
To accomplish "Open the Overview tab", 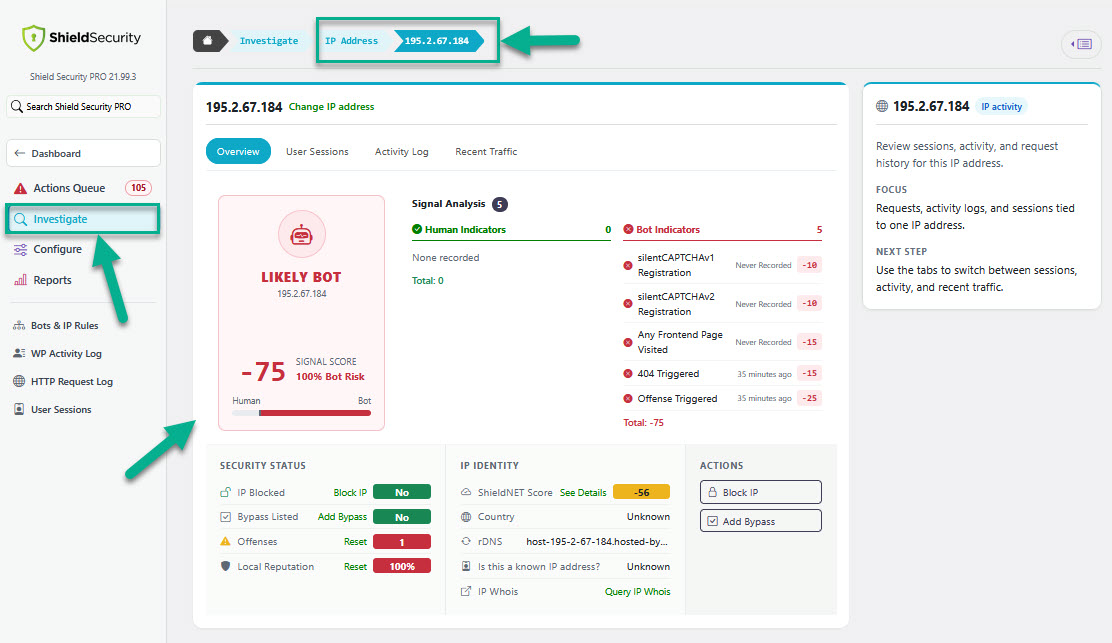I will click(238, 151).
